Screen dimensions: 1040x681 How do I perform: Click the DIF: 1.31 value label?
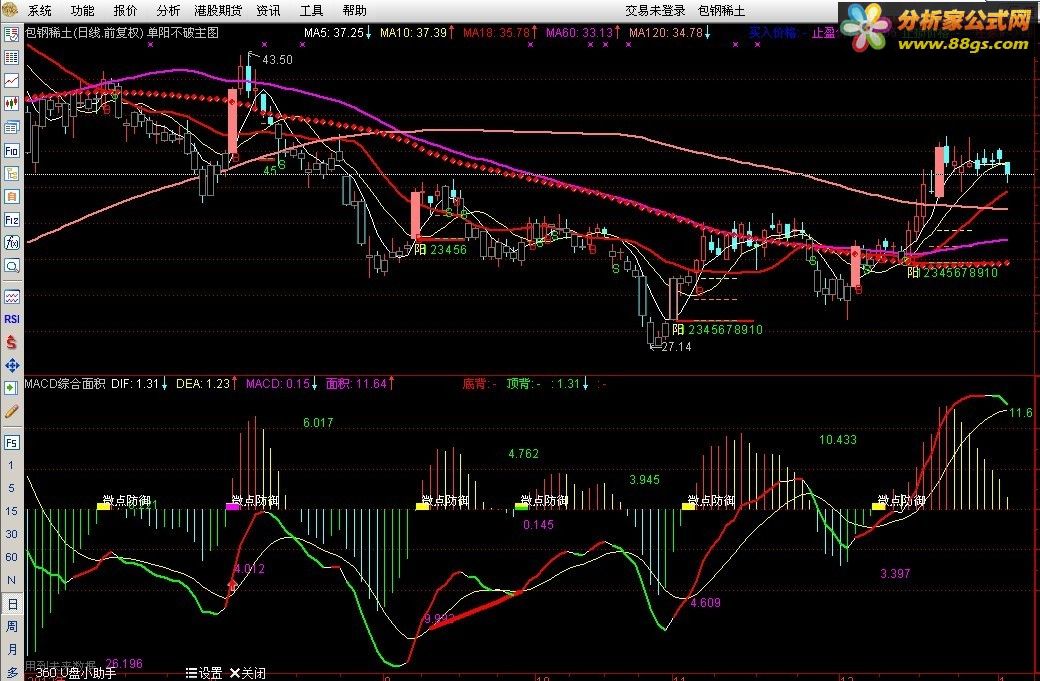click(x=139, y=383)
